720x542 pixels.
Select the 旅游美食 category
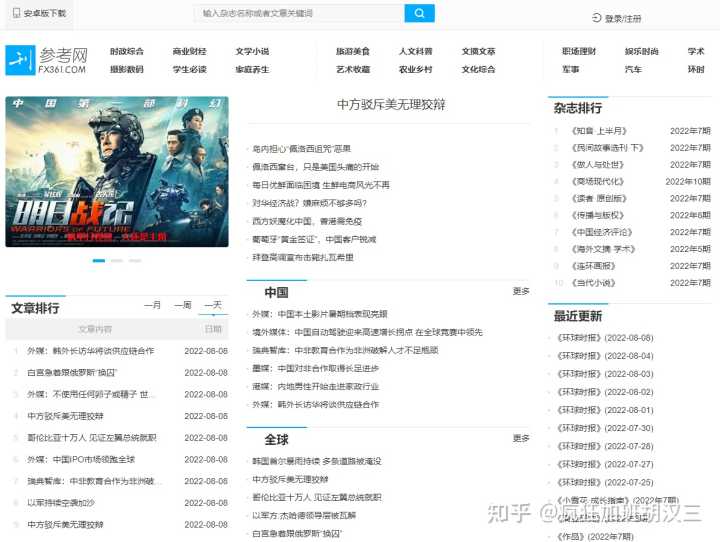click(353, 51)
